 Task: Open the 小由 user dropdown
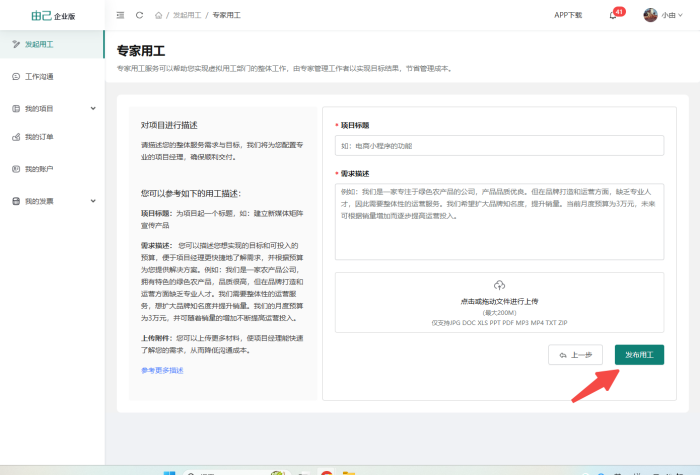[672, 15]
